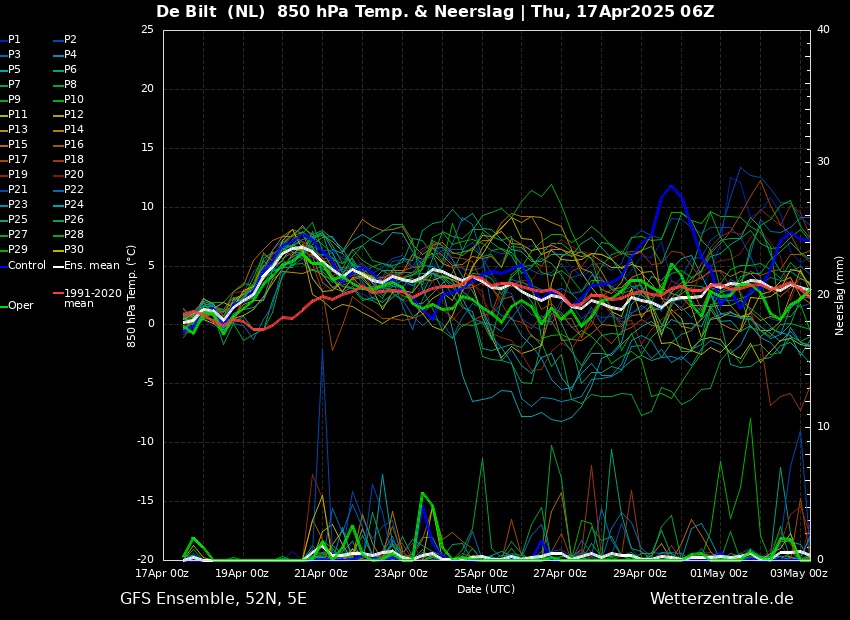The image size is (850, 620).
Task: Select the Oper legend entry
Action: [18, 306]
